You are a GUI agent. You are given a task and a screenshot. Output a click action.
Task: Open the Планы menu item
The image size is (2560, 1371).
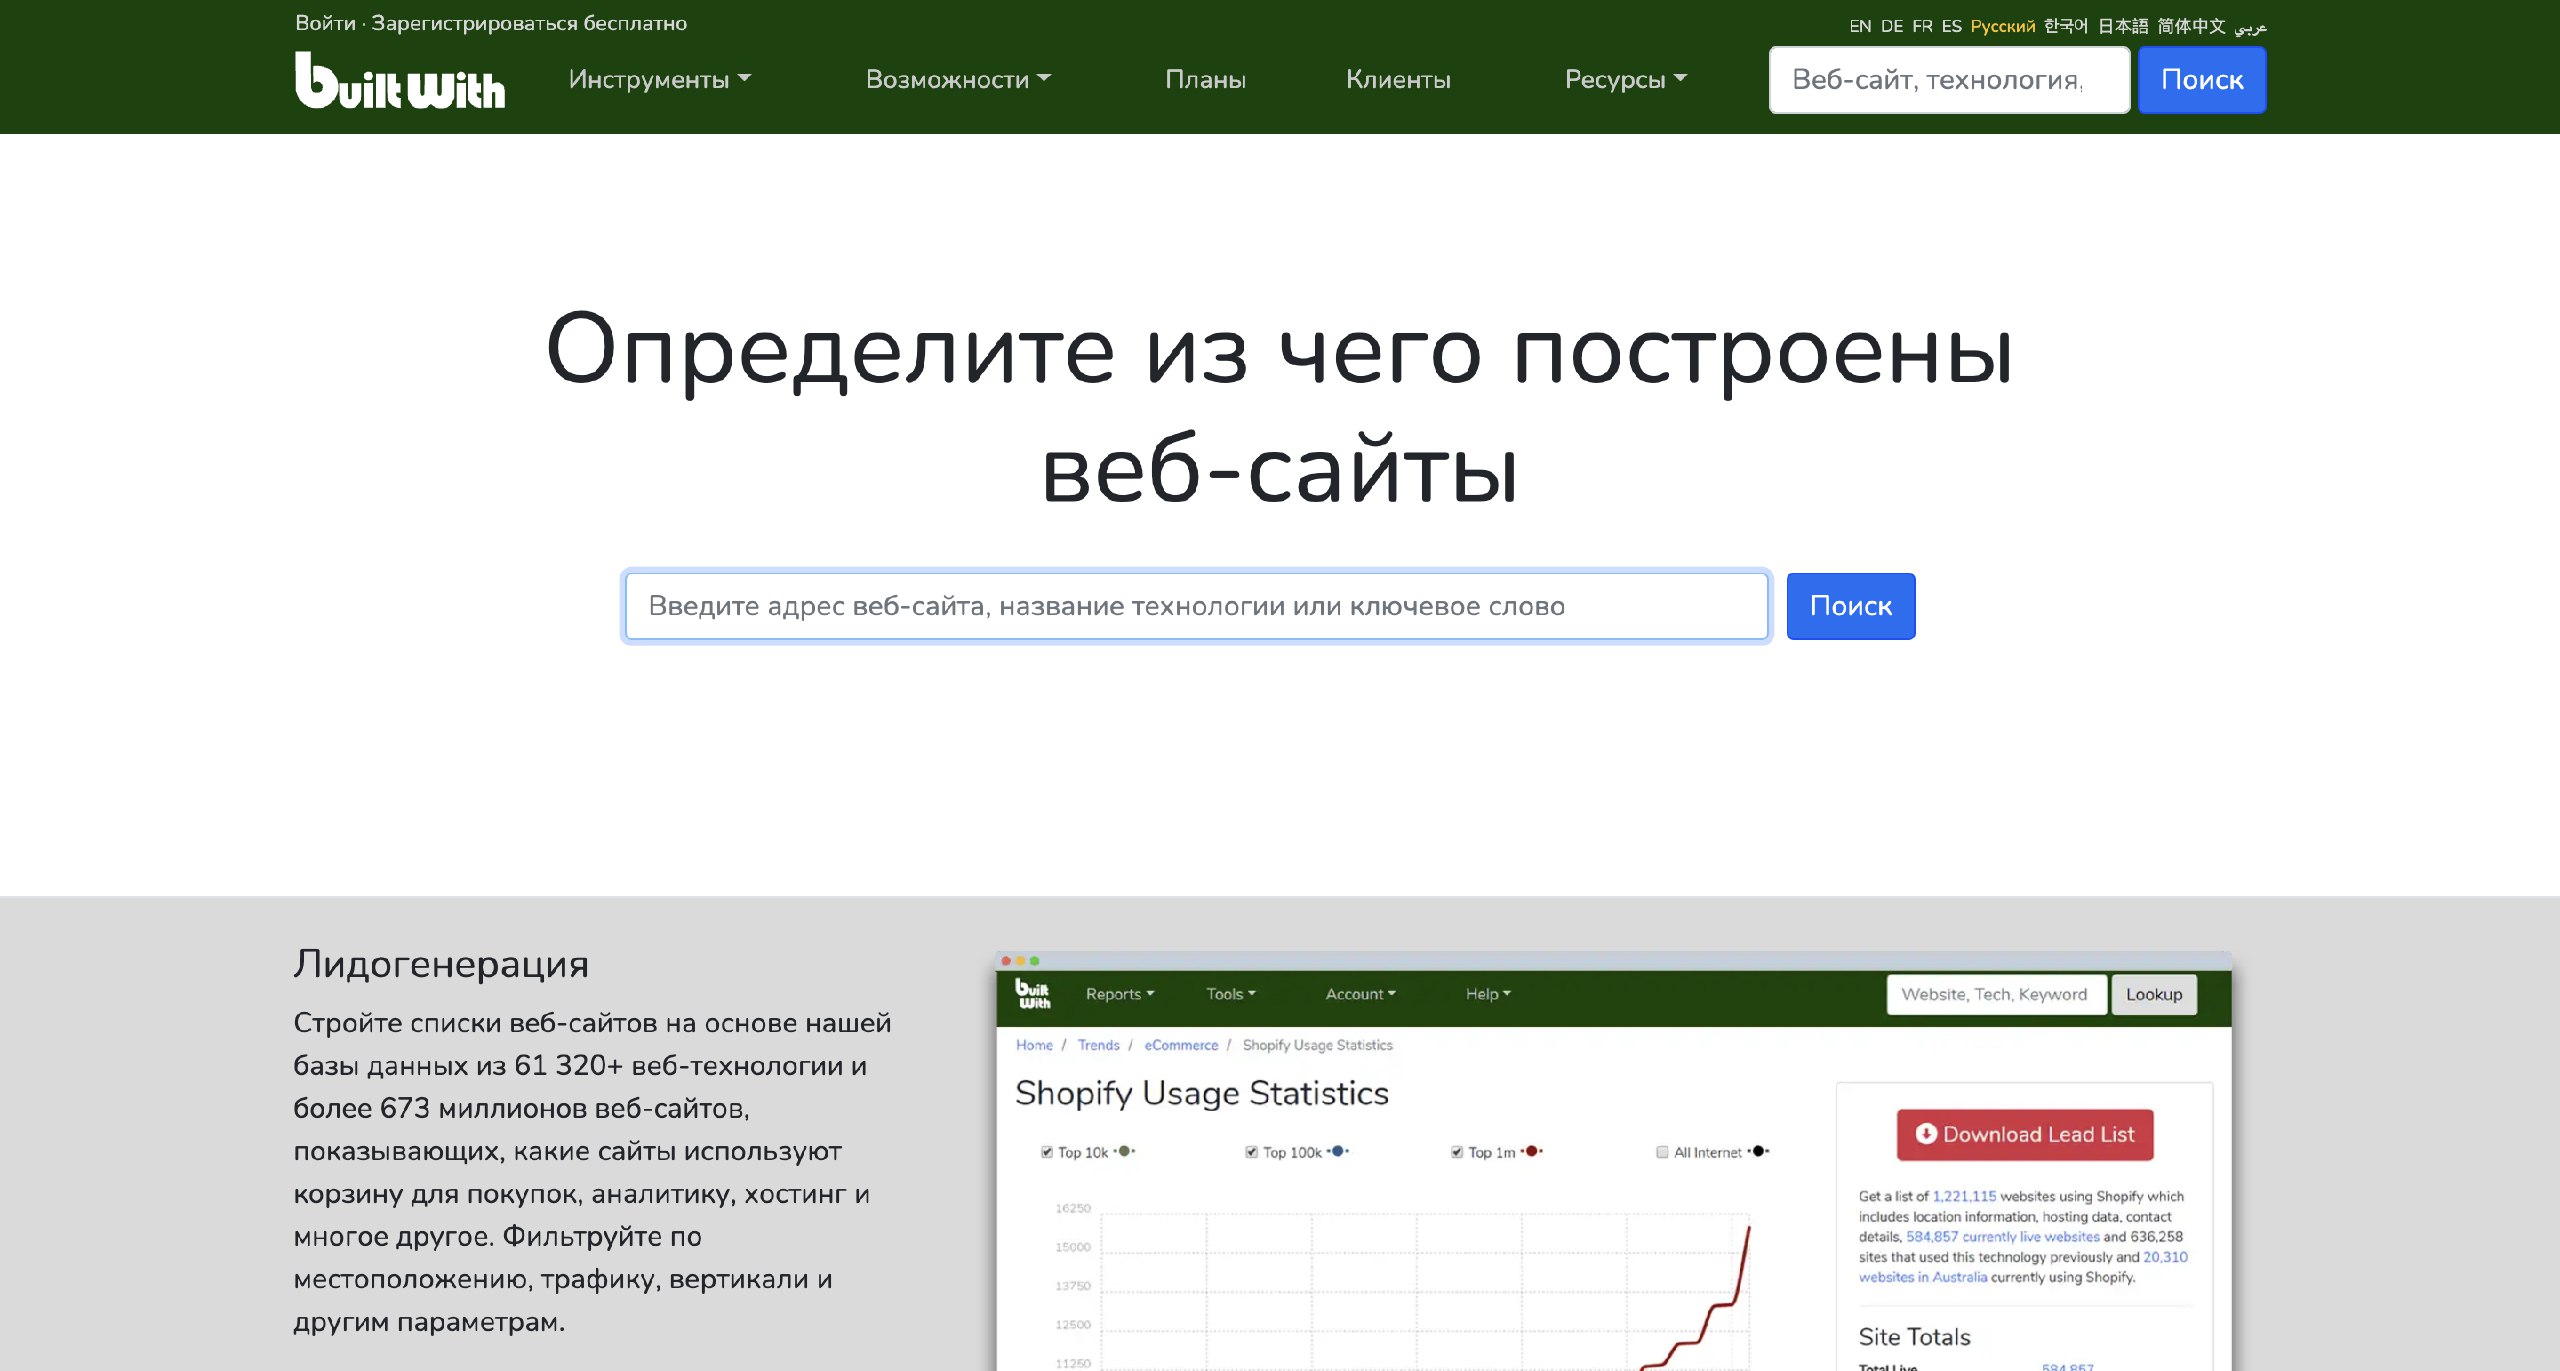(1204, 80)
